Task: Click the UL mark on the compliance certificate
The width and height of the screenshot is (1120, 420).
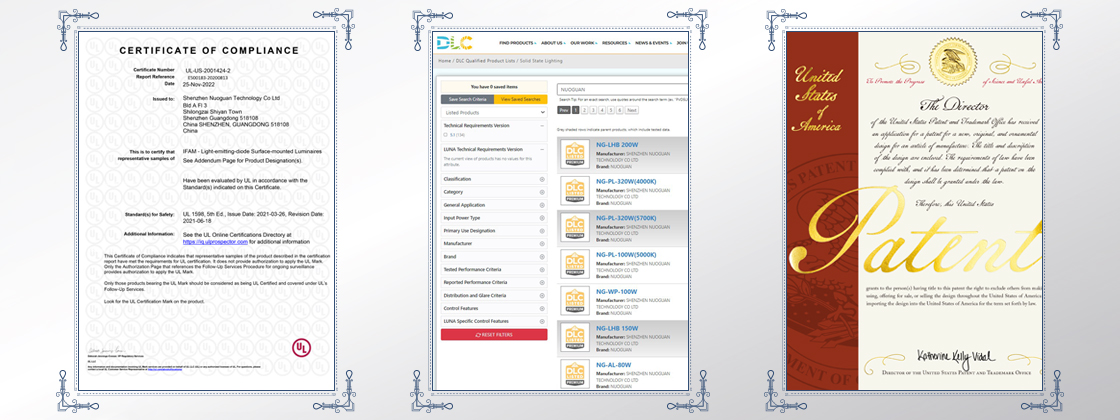Action: coord(301,348)
